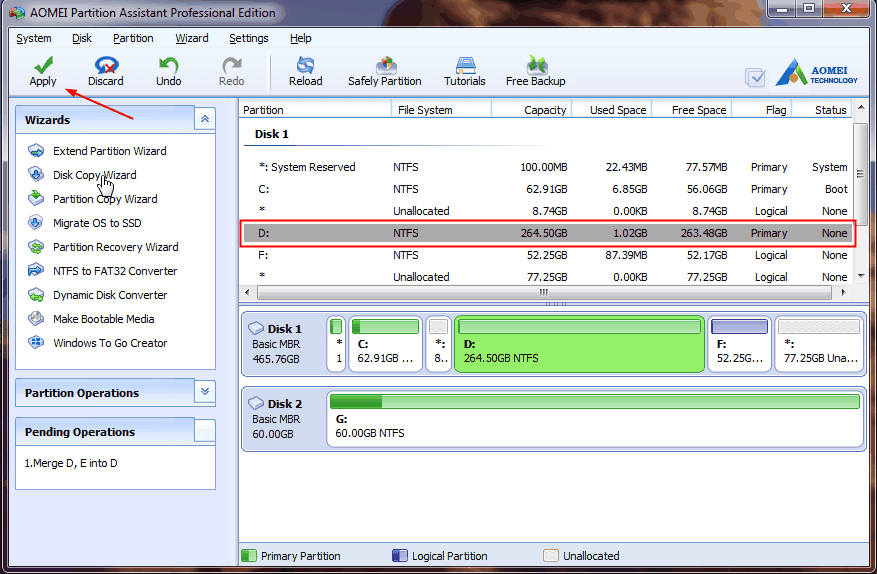
Task: Start the Disk Copy Wizard
Action: click(x=95, y=175)
